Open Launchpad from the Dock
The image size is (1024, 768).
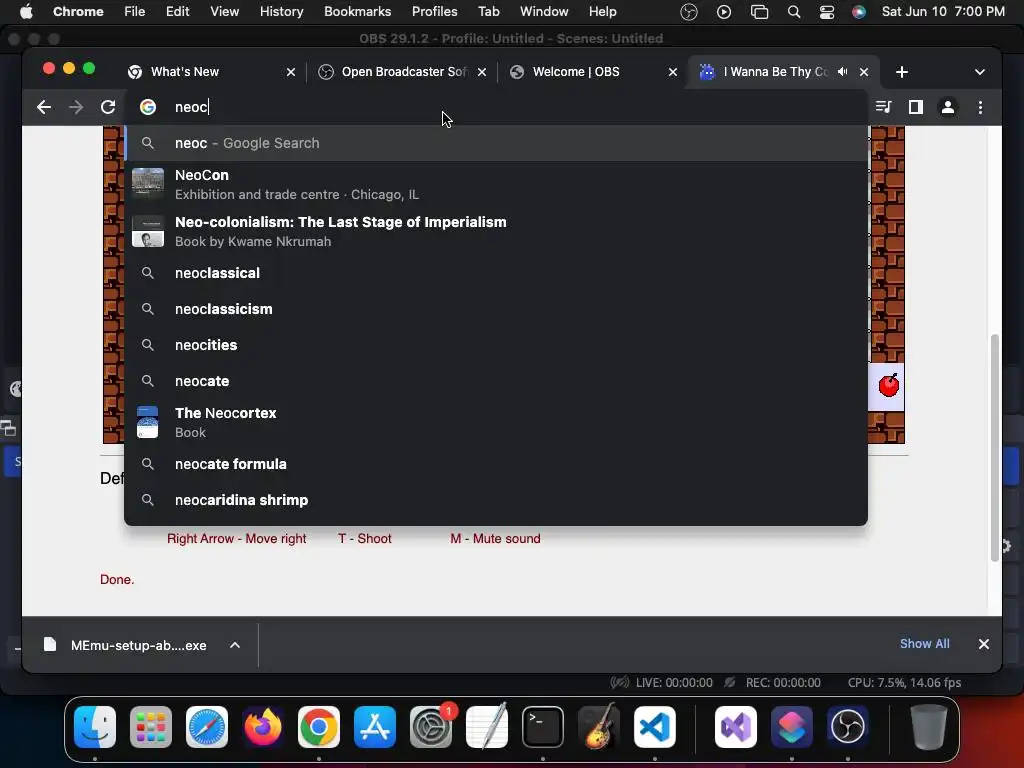click(151, 726)
